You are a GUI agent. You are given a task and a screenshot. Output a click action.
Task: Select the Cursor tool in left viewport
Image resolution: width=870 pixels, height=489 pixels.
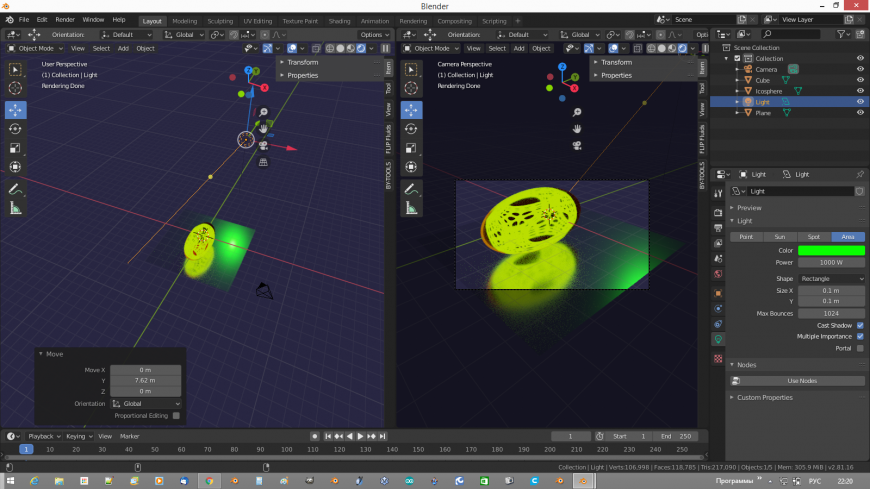[x=16, y=89]
